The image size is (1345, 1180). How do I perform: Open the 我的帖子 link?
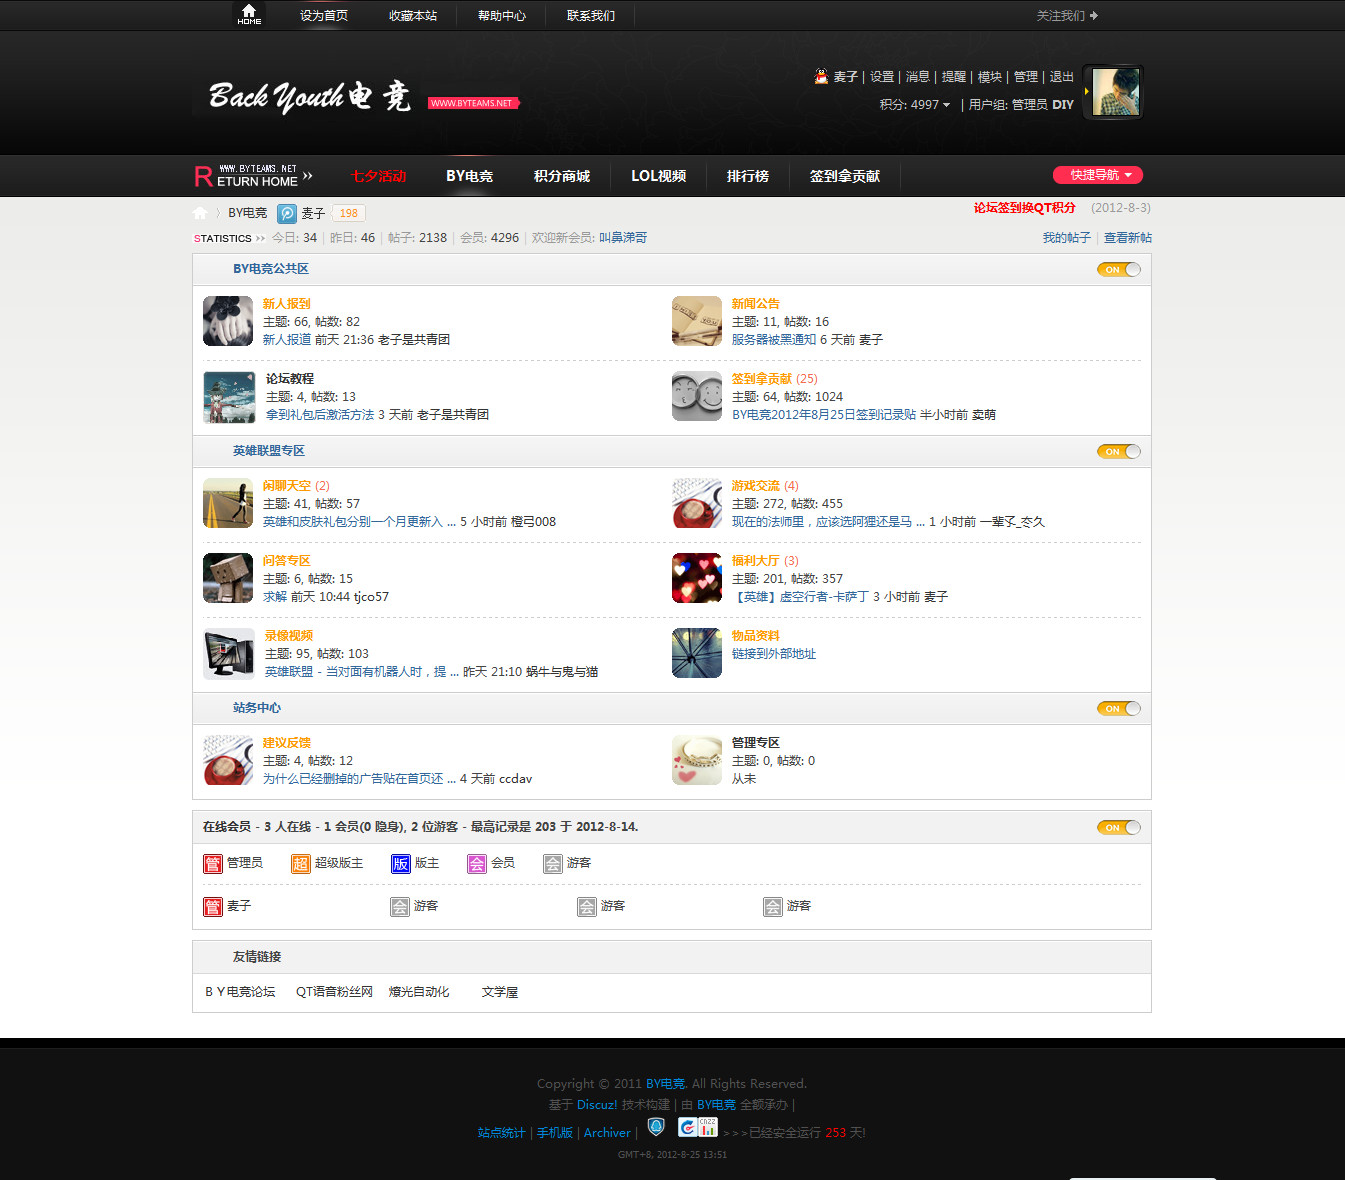(x=1067, y=238)
